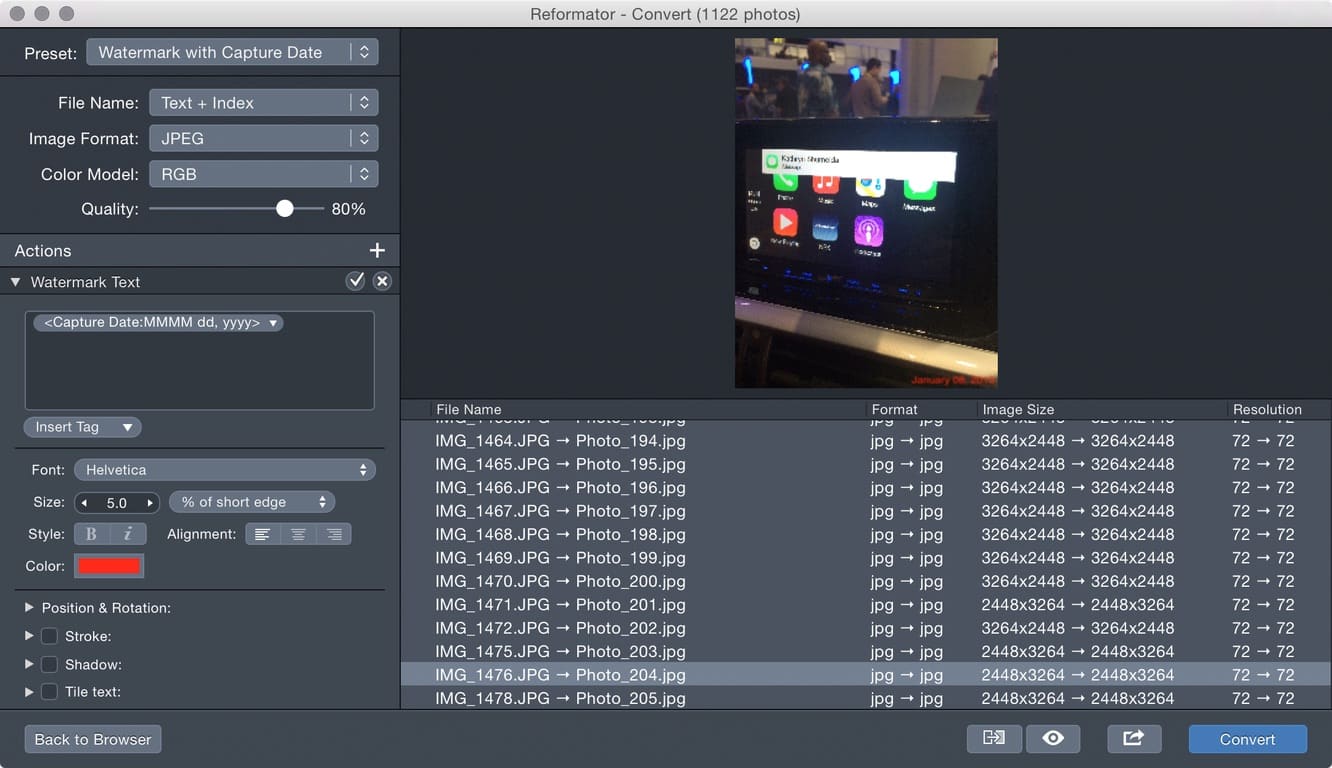Toggle bold text style

pyautogui.click(x=92, y=534)
